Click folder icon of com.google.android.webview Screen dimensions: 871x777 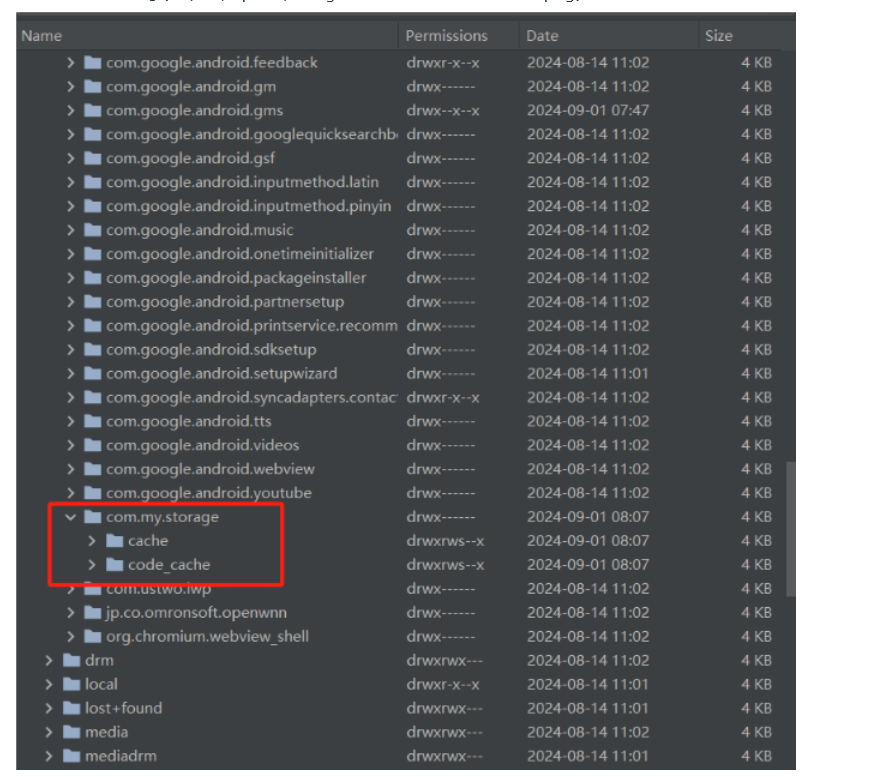click(x=92, y=469)
